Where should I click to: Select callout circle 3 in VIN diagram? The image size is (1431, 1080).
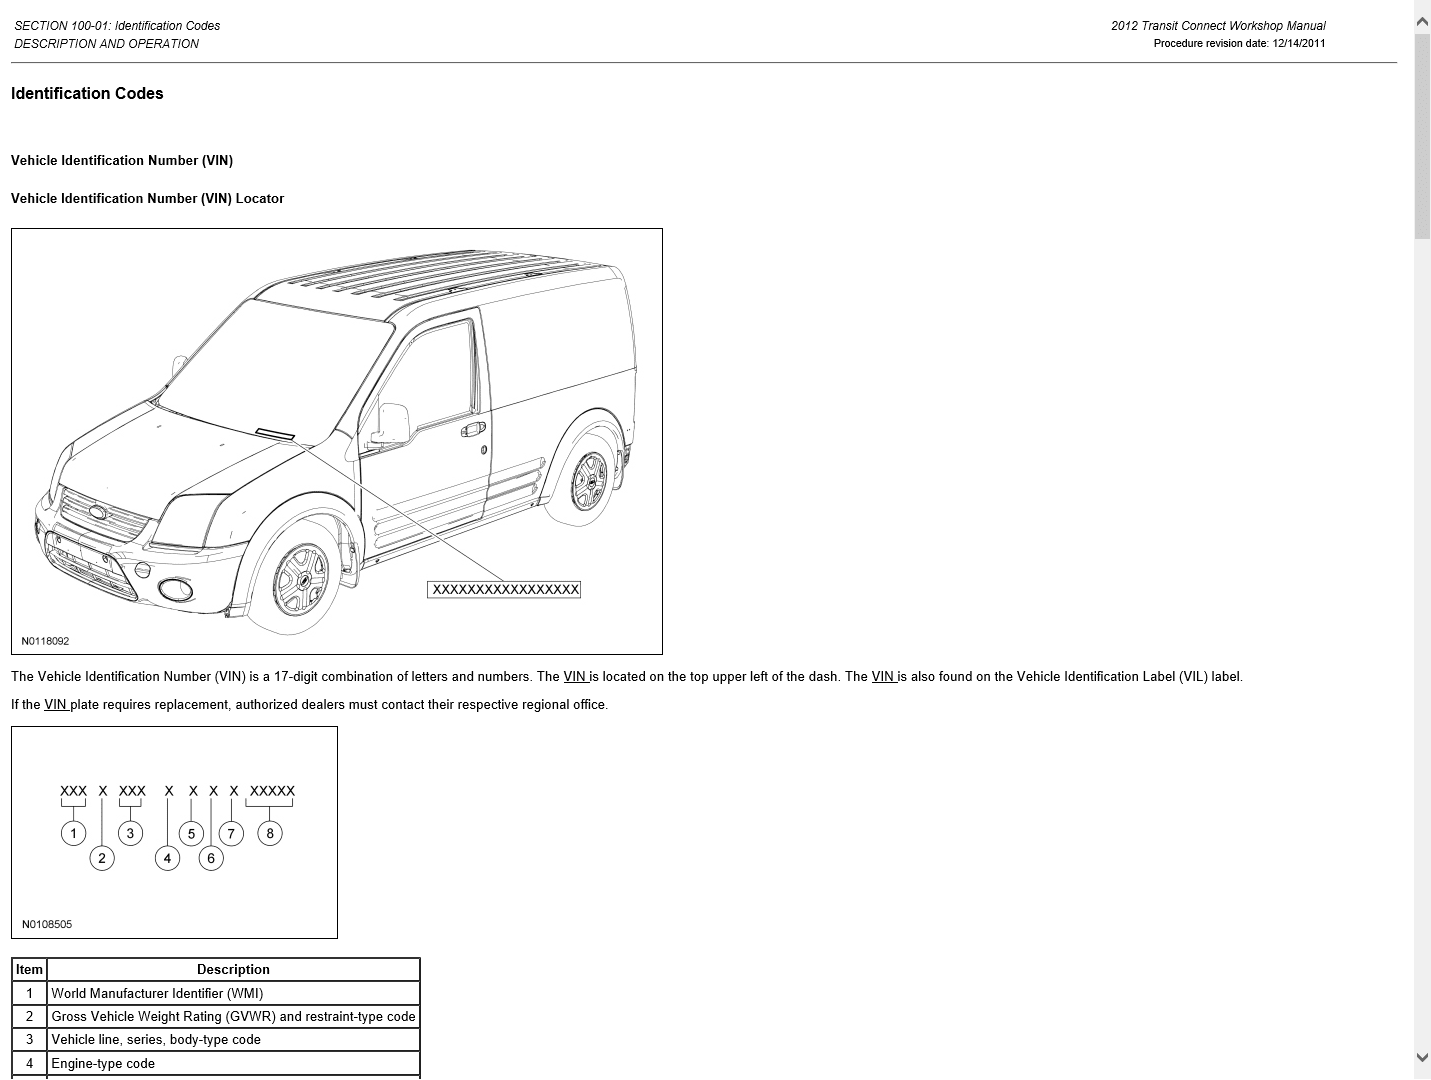(130, 833)
